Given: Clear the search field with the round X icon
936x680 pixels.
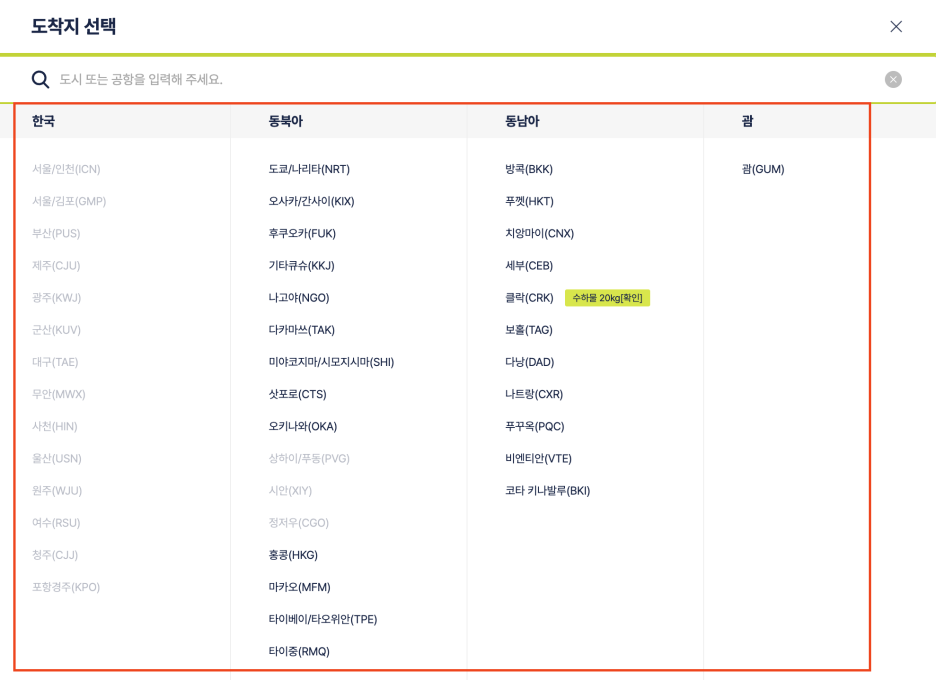Looking at the screenshot, I should coord(893,79).
